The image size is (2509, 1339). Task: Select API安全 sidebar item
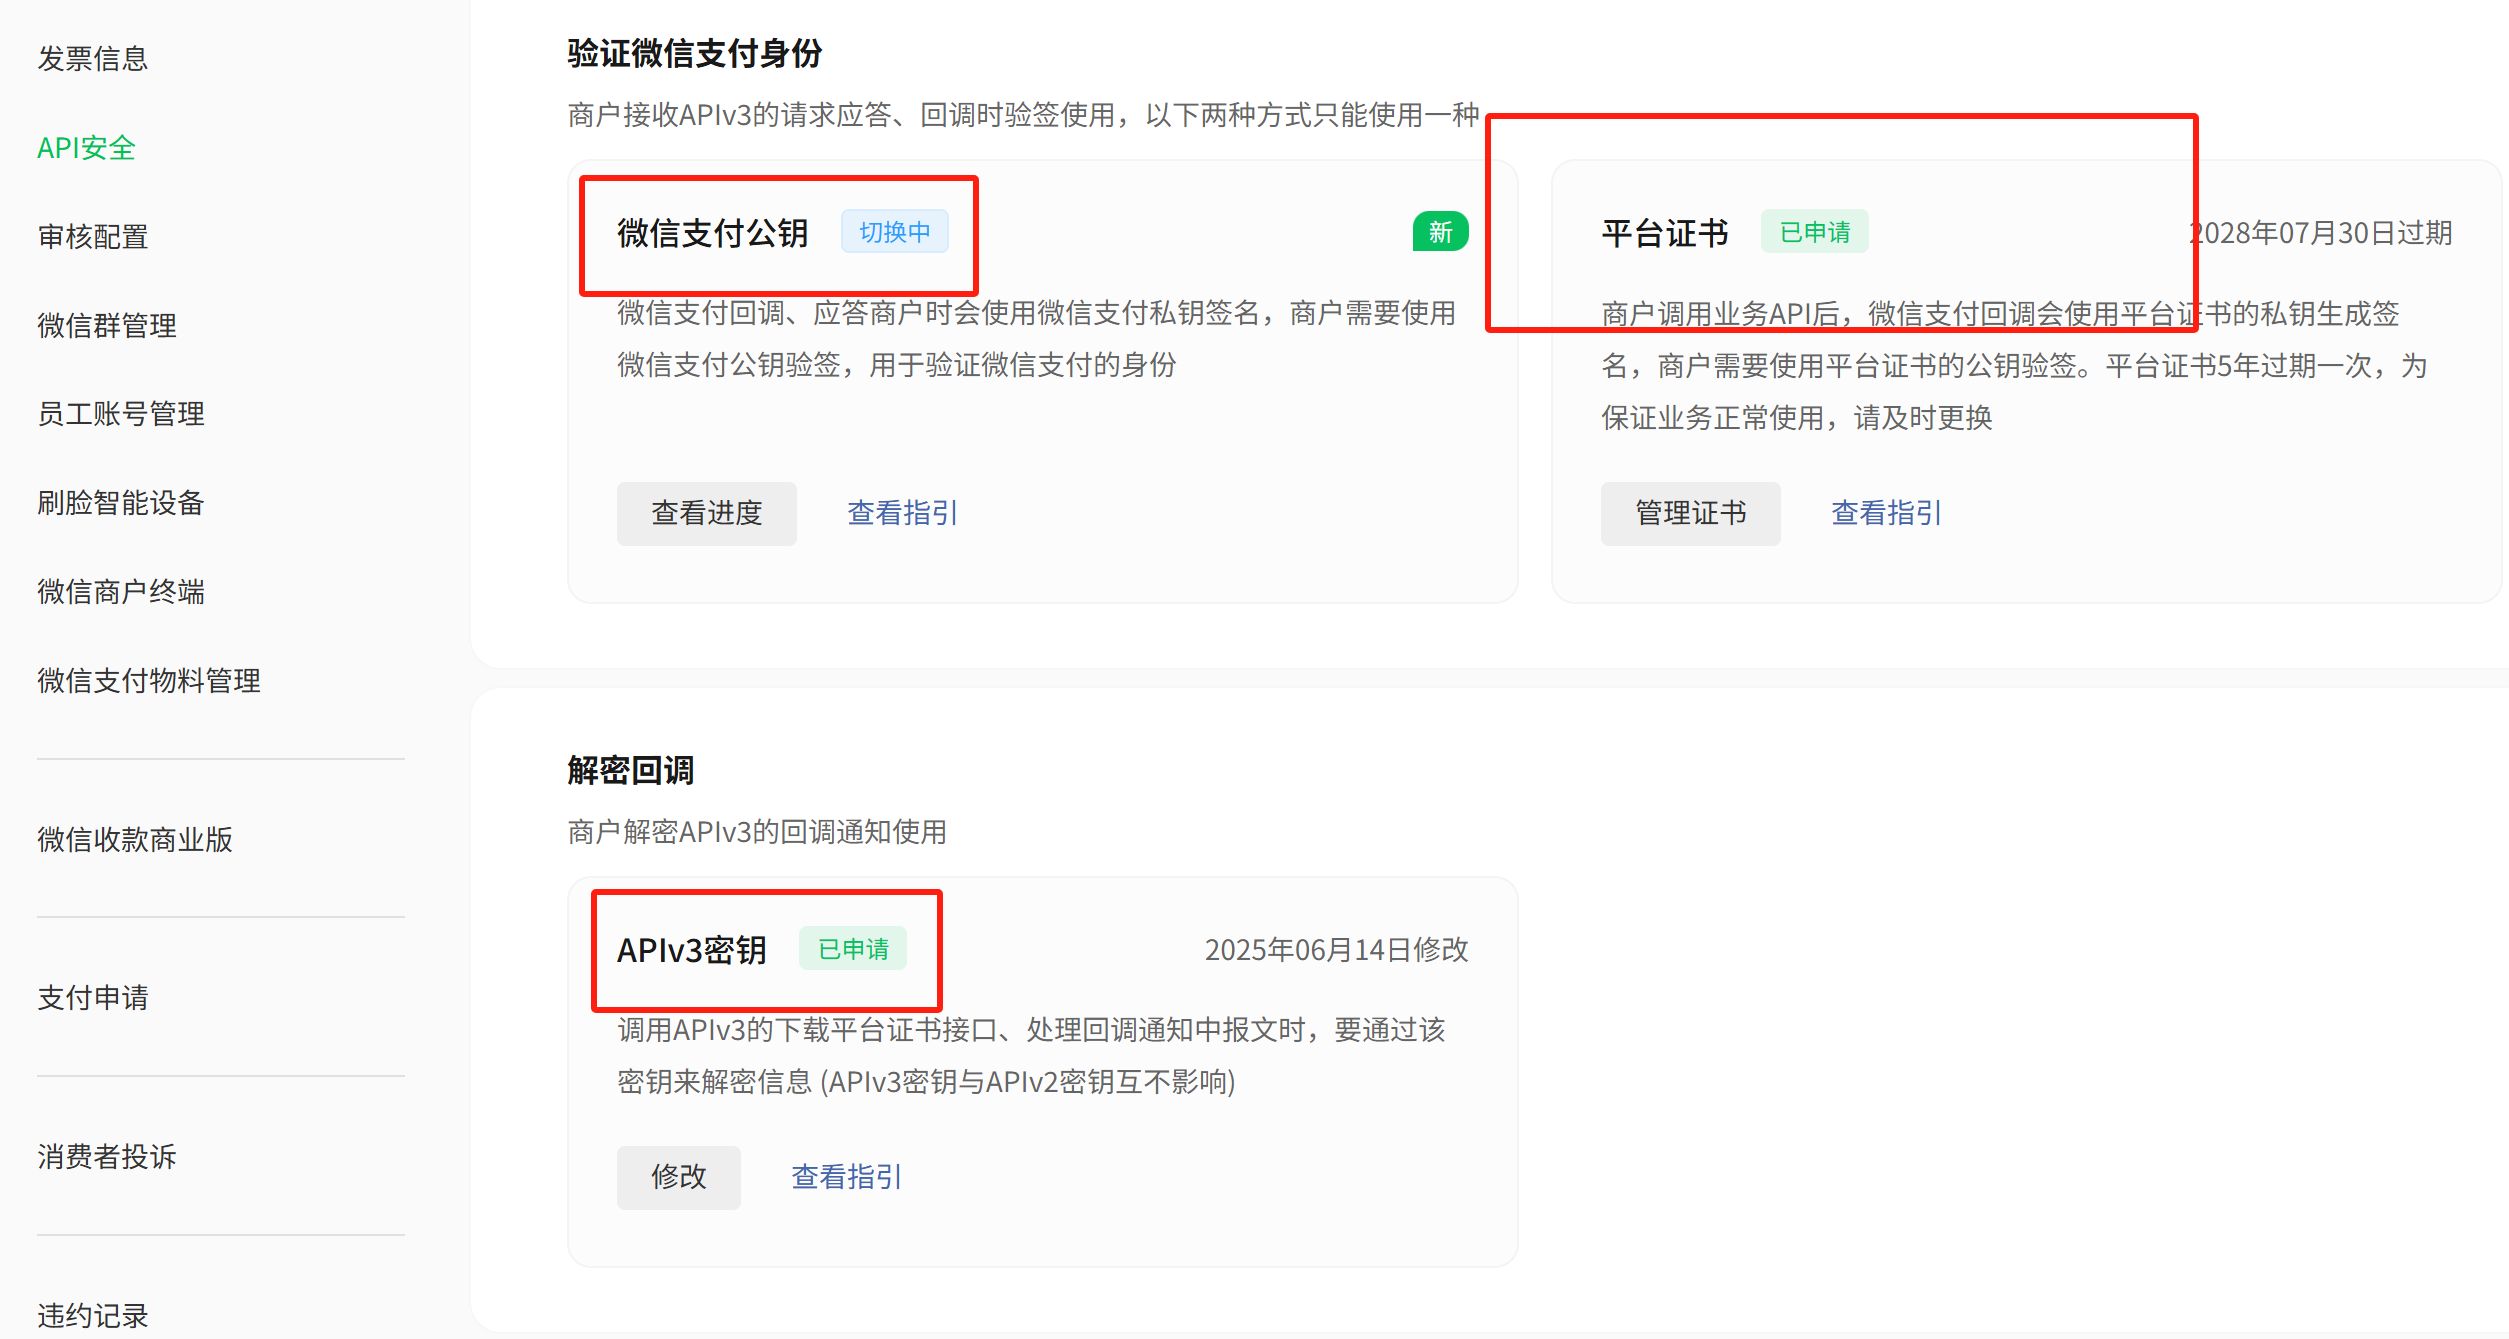click(x=86, y=148)
